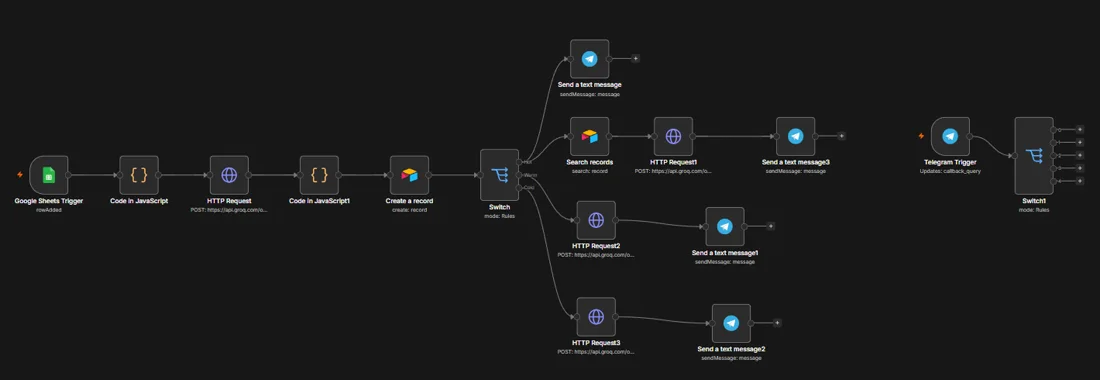The width and height of the screenshot is (1100, 380).
Task: Click the lightning bolt beside Google Sheets Trigger
Action: pyautogui.click(x=20, y=174)
